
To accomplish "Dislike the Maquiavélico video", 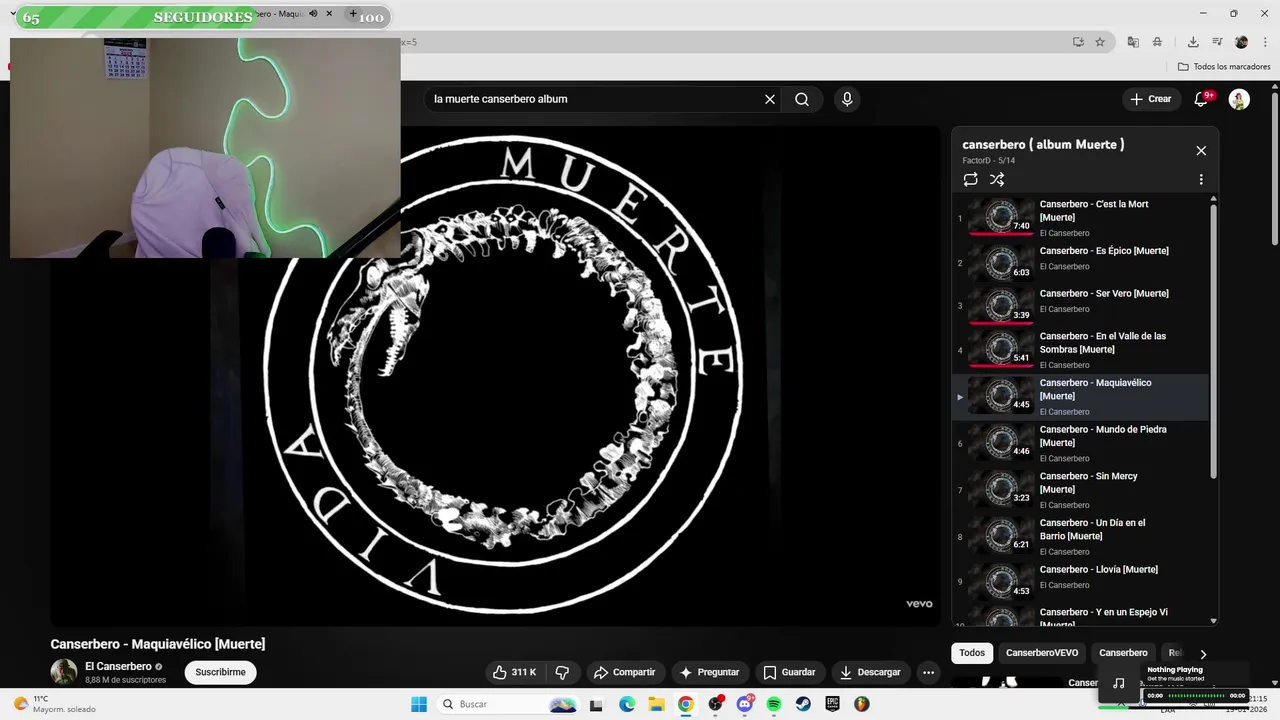I will click(x=562, y=672).
